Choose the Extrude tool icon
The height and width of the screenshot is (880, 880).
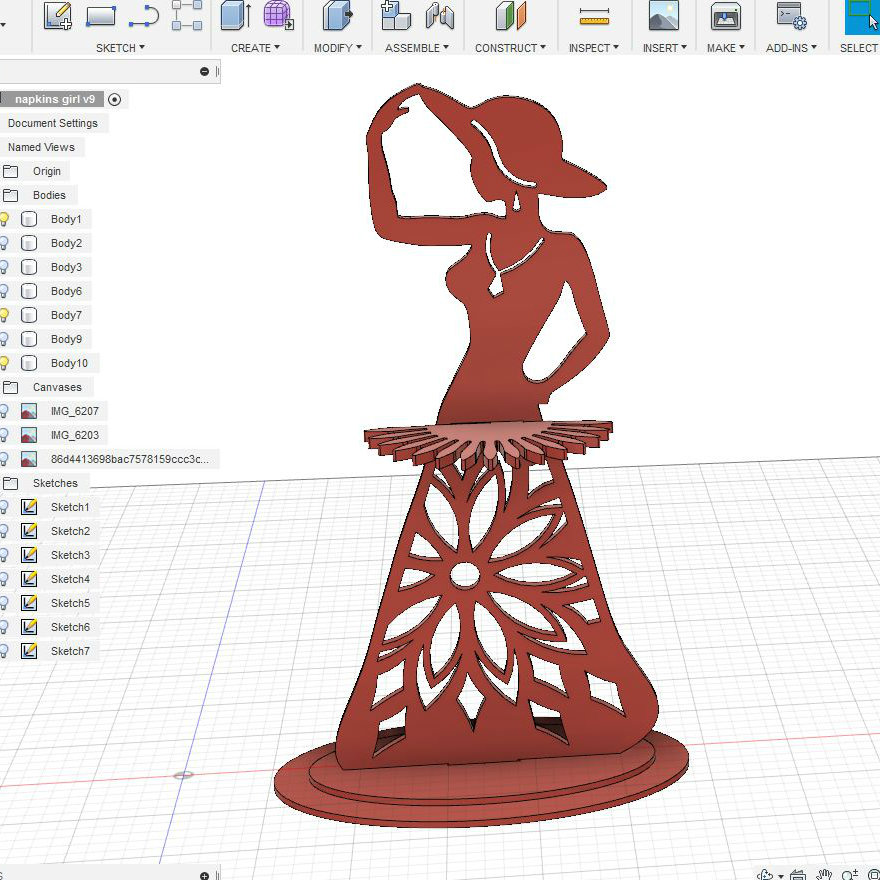(235, 15)
